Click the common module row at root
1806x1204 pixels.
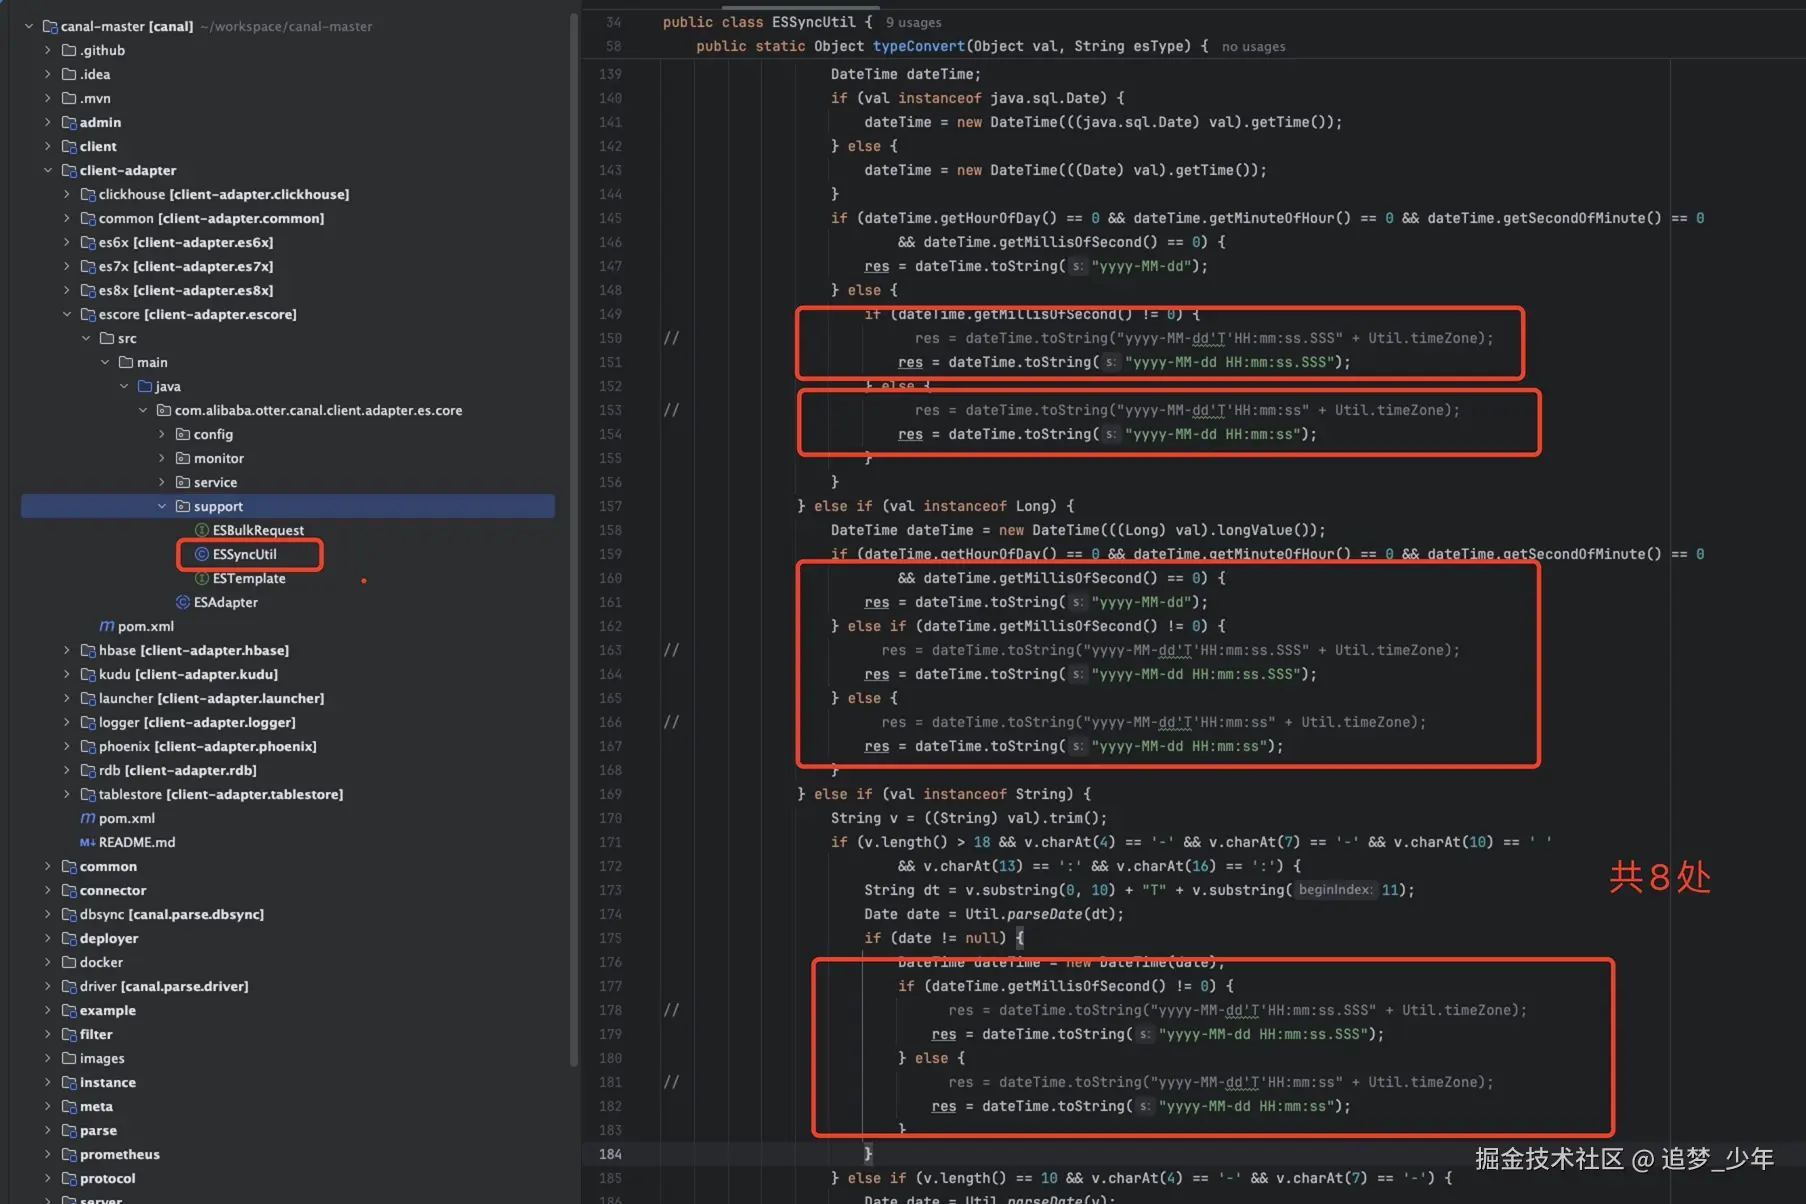tap(288, 866)
